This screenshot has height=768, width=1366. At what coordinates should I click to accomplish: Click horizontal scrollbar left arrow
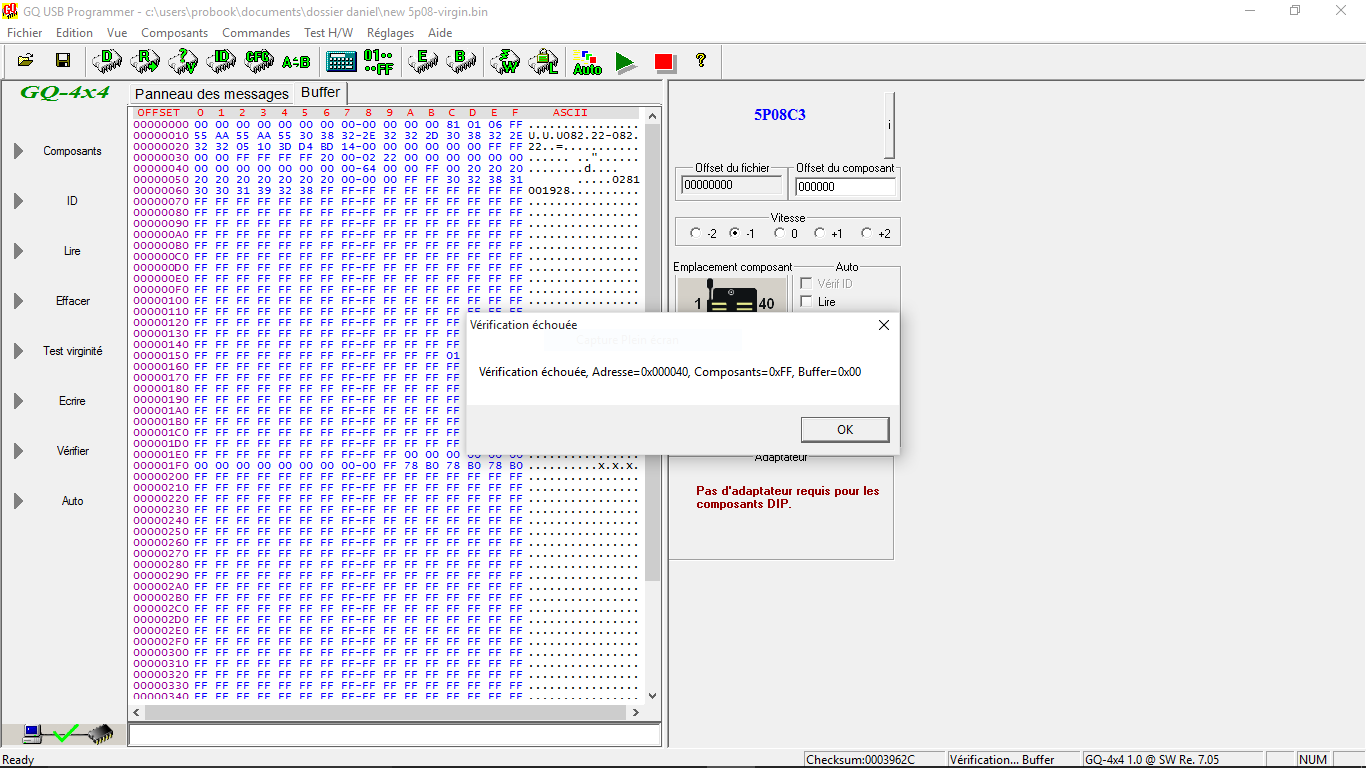[x=138, y=712]
